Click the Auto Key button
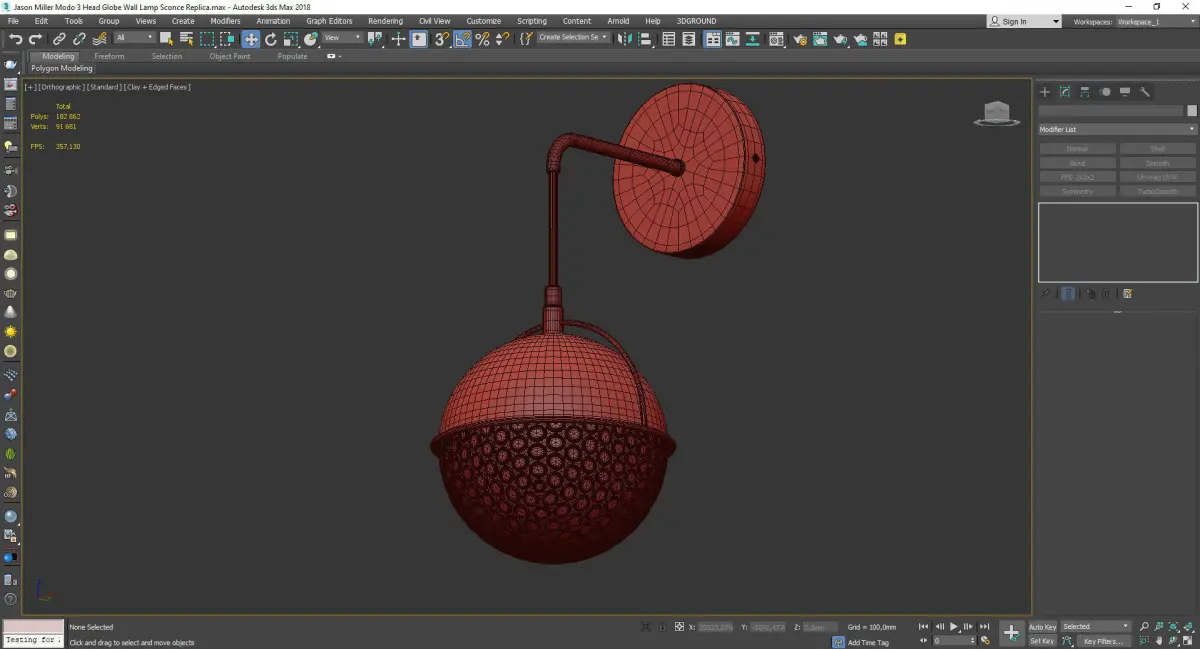 click(x=1042, y=627)
